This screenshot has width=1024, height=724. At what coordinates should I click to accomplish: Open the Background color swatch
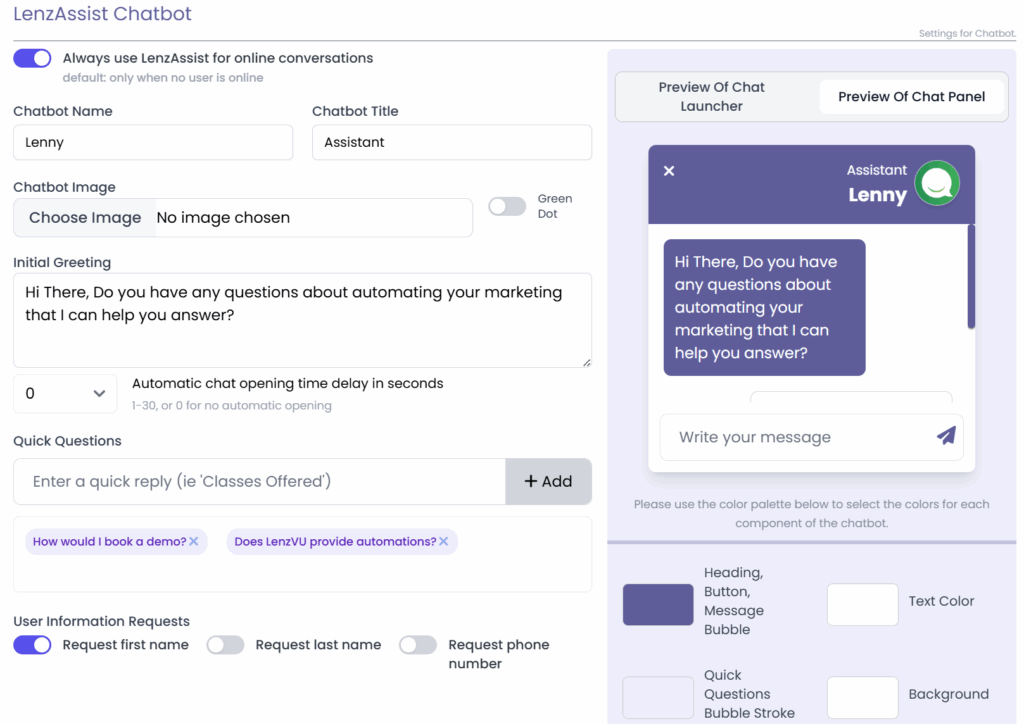[863, 697]
